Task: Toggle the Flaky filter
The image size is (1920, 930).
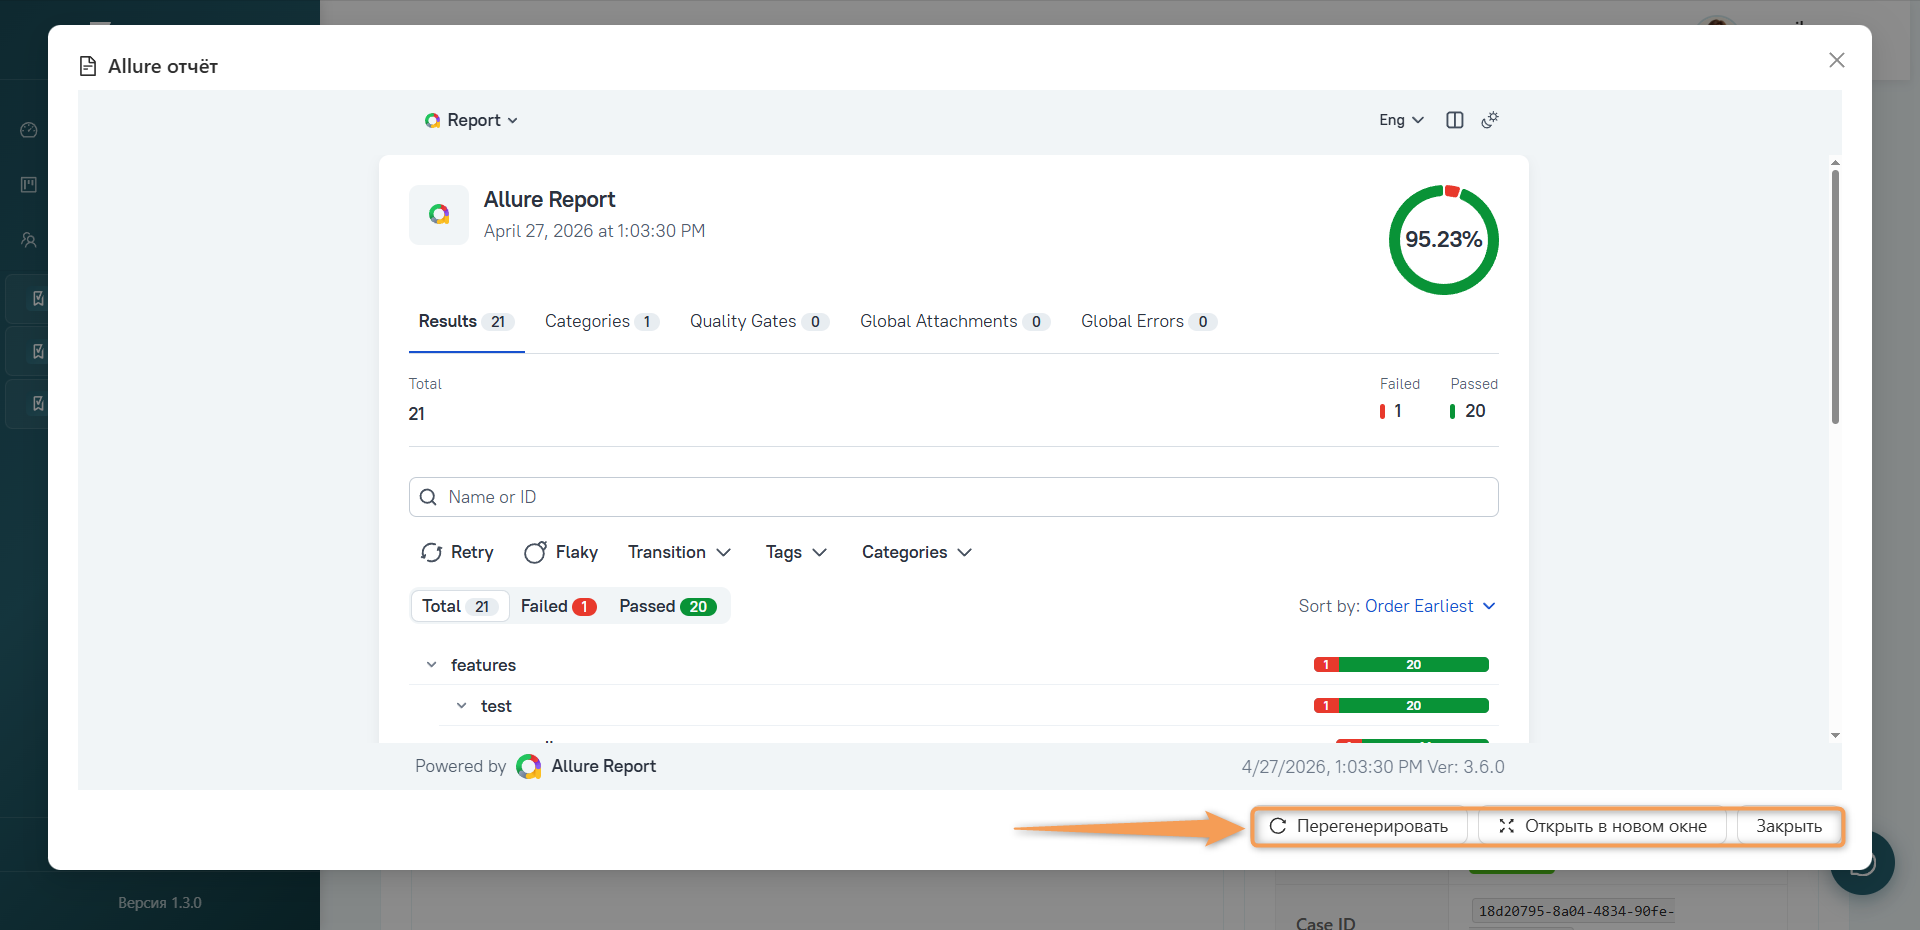Action: pyautogui.click(x=561, y=552)
